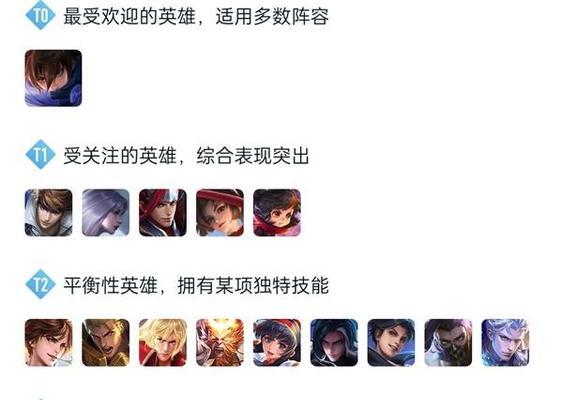Select the T2 smirking brown-haired hero portrait
This screenshot has height=400, width=563.
[48, 343]
